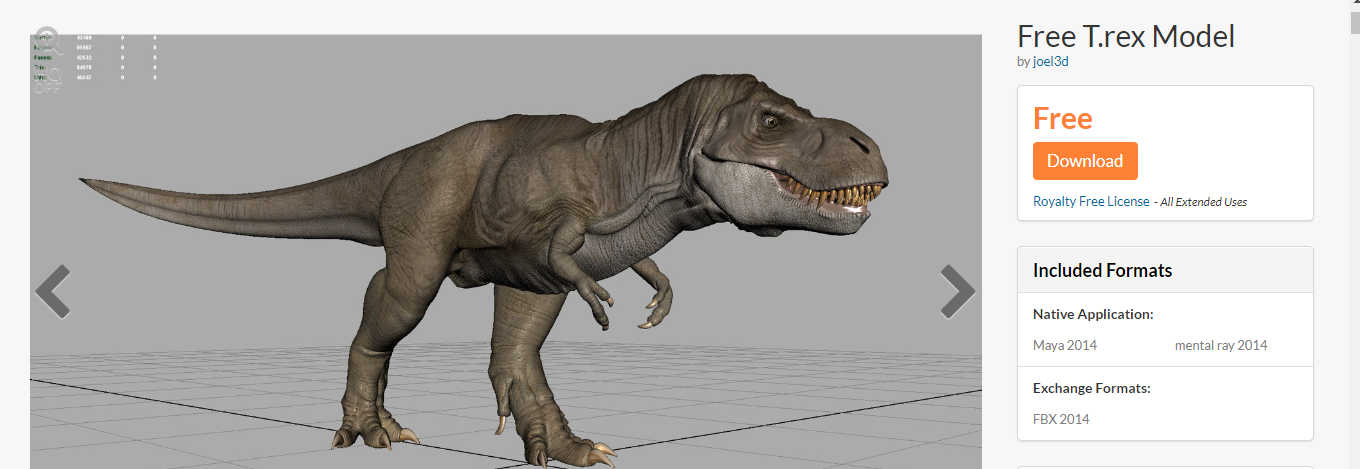Image resolution: width=1360 pixels, height=469 pixels.
Task: Click the Exchange Formats label
Action: (1091, 388)
